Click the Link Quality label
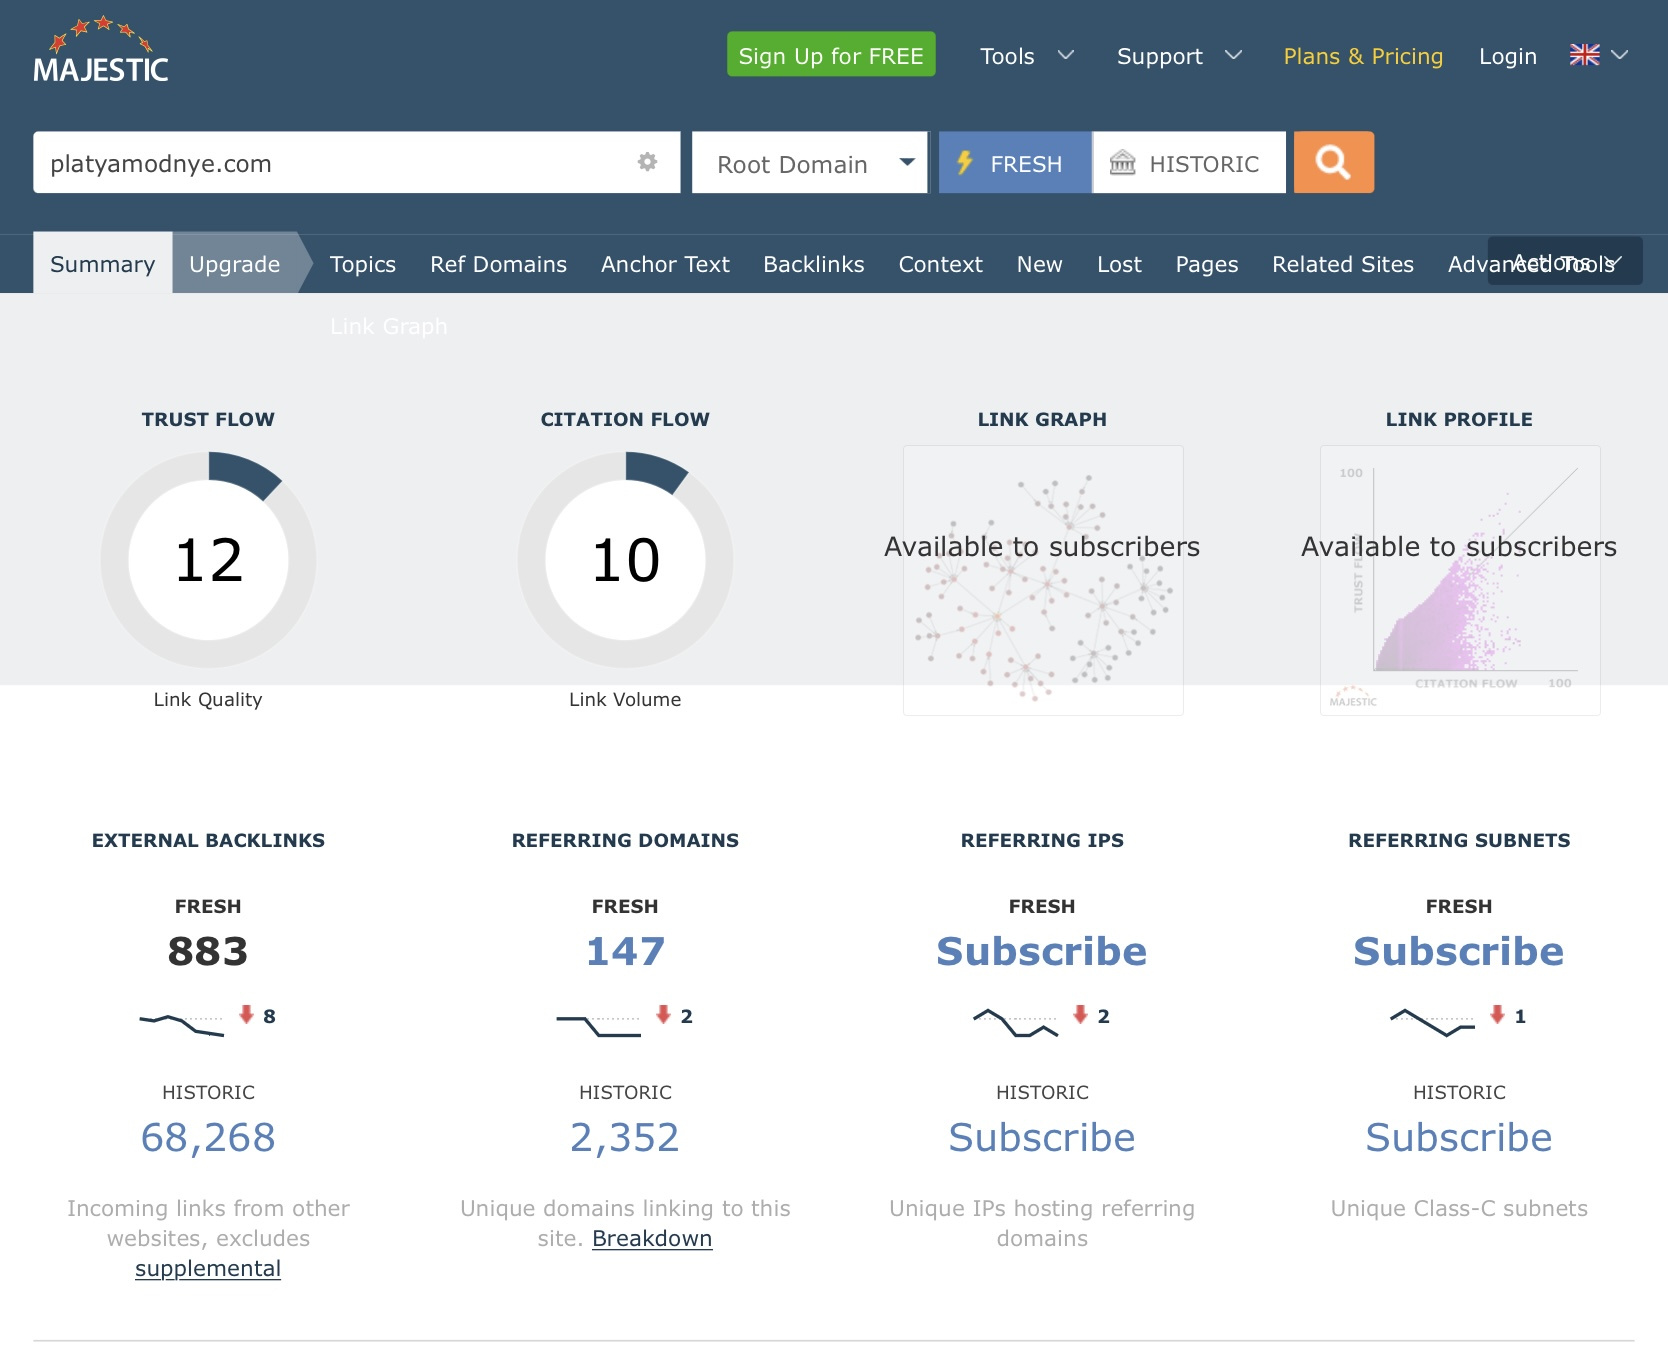 208,699
